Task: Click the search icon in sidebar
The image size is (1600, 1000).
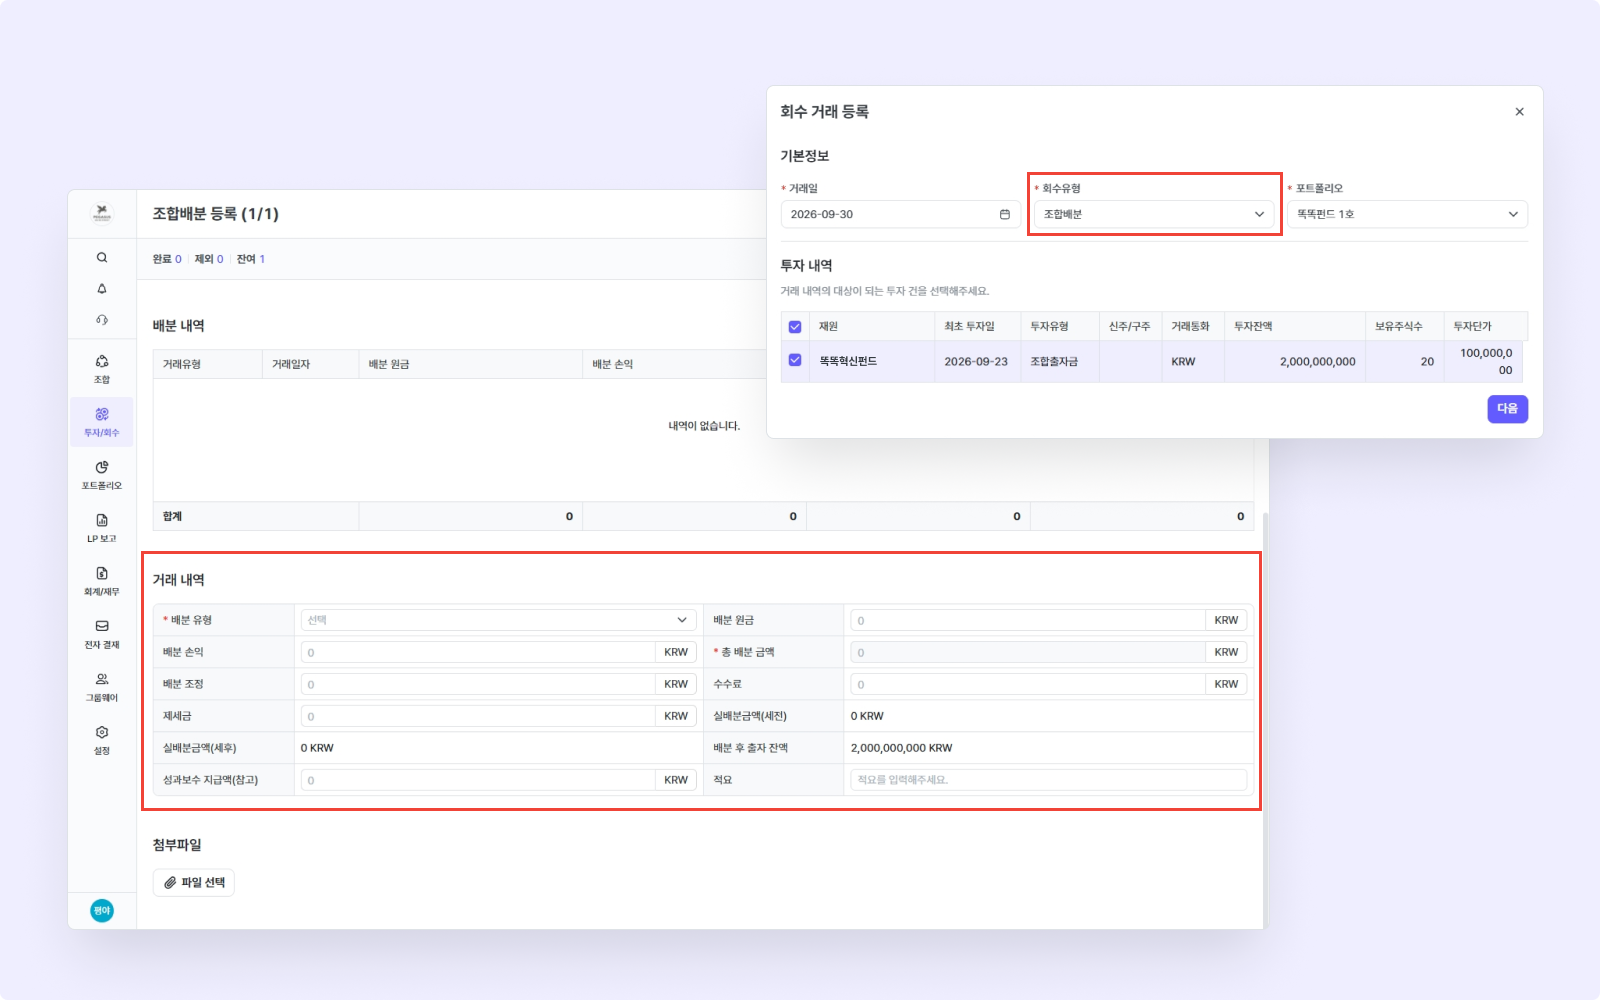Action: pyautogui.click(x=102, y=258)
